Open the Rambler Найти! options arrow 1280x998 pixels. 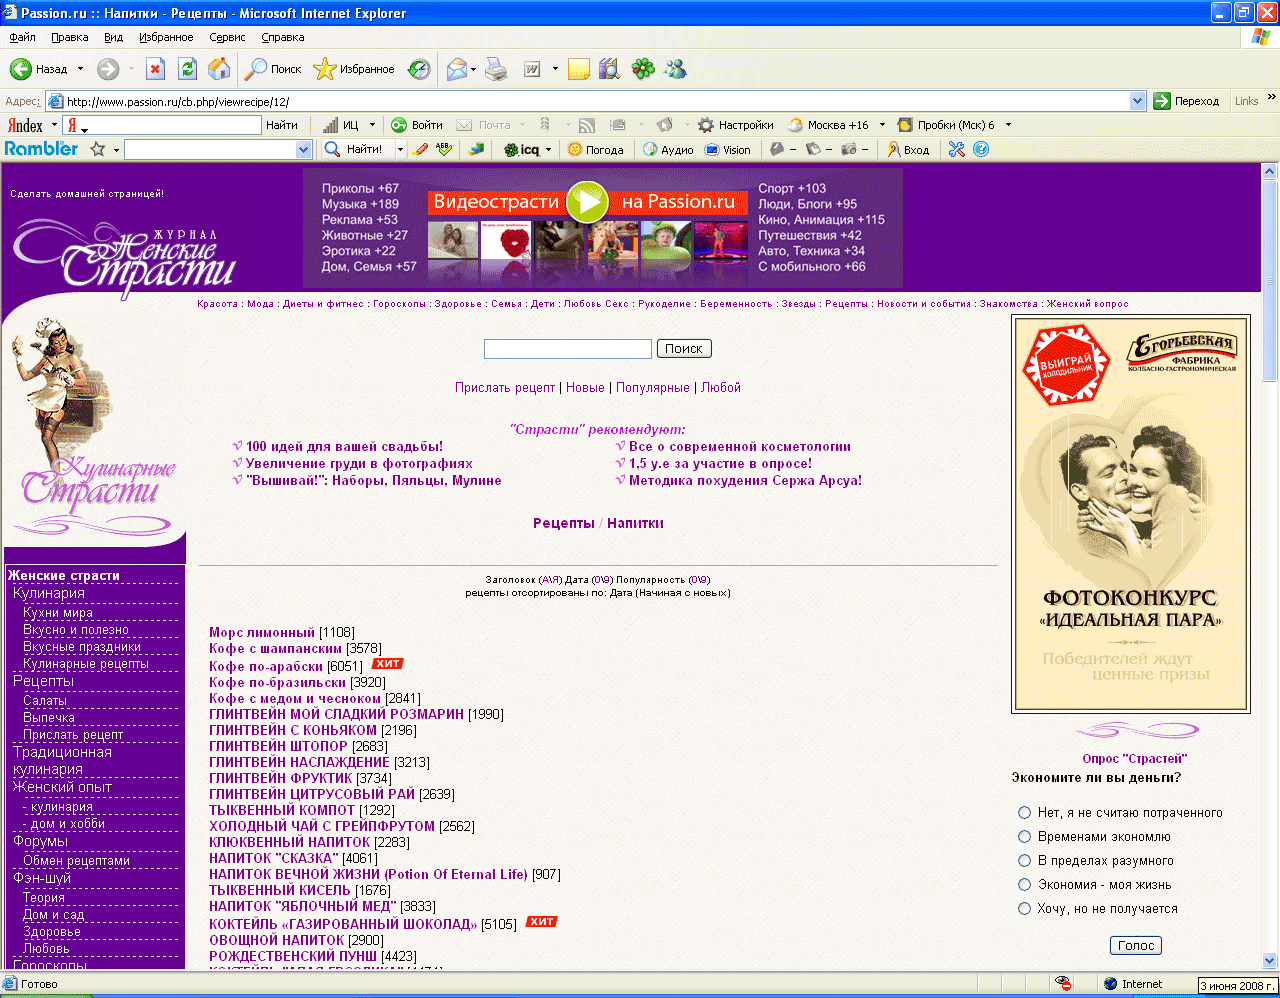coord(400,149)
